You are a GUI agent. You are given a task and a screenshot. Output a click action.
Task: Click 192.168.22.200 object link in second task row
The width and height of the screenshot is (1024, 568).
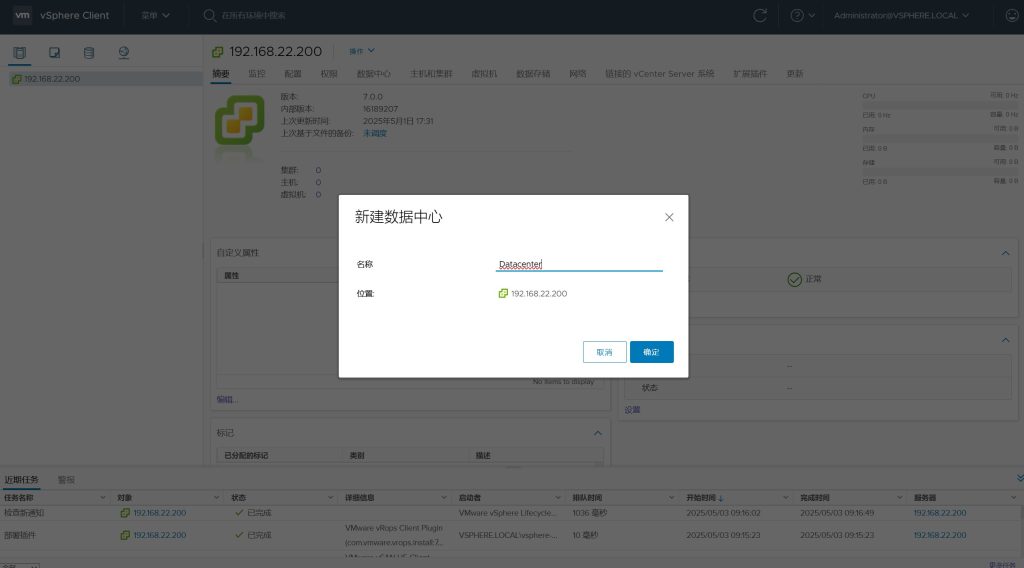tap(159, 535)
